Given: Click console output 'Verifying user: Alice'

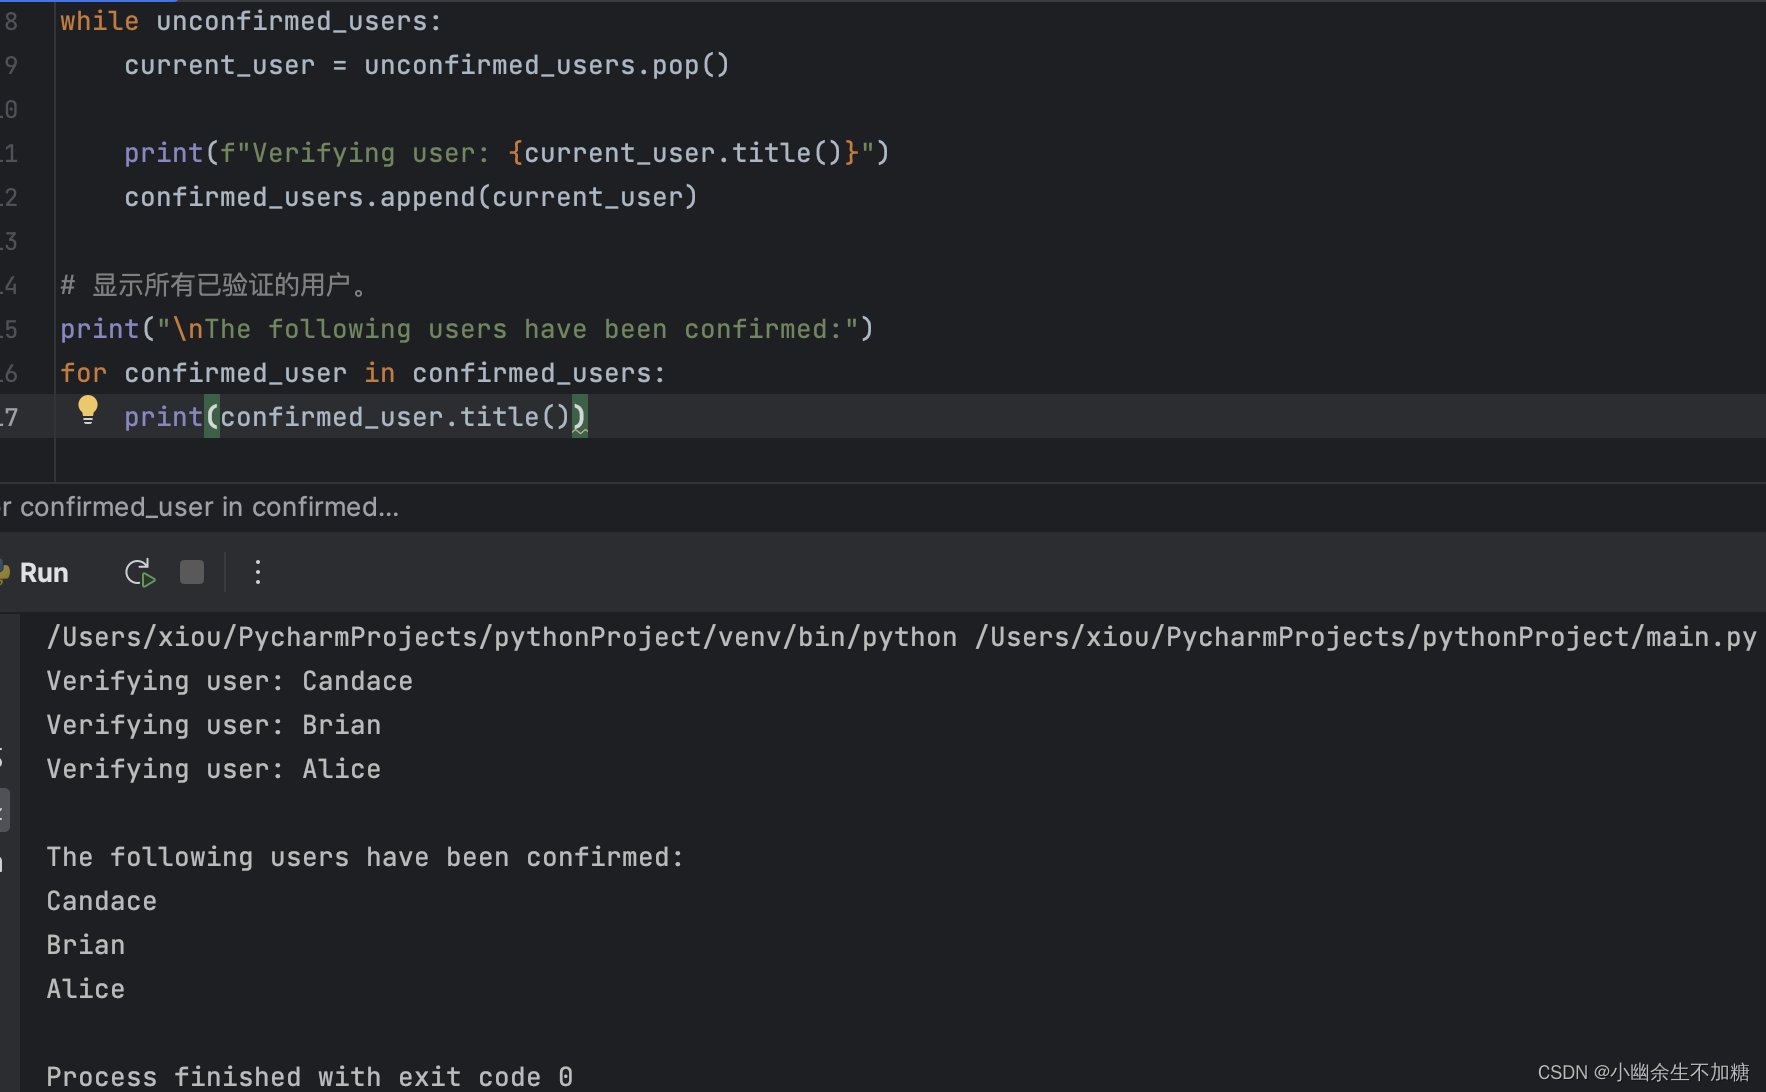Looking at the screenshot, I should click(214, 769).
